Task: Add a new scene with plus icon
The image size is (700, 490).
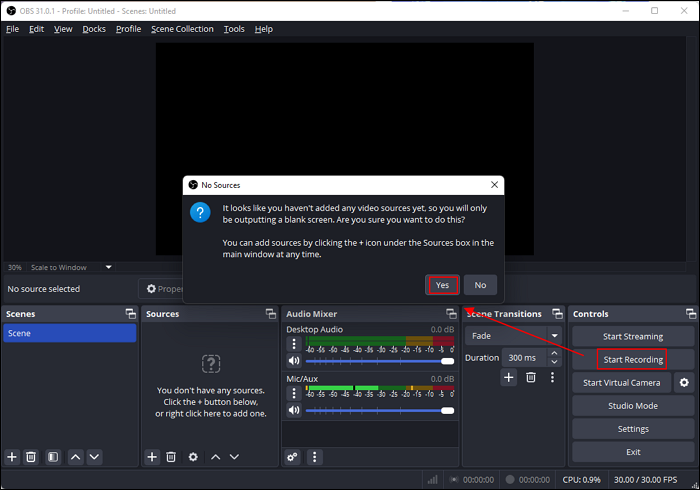Action: point(12,457)
